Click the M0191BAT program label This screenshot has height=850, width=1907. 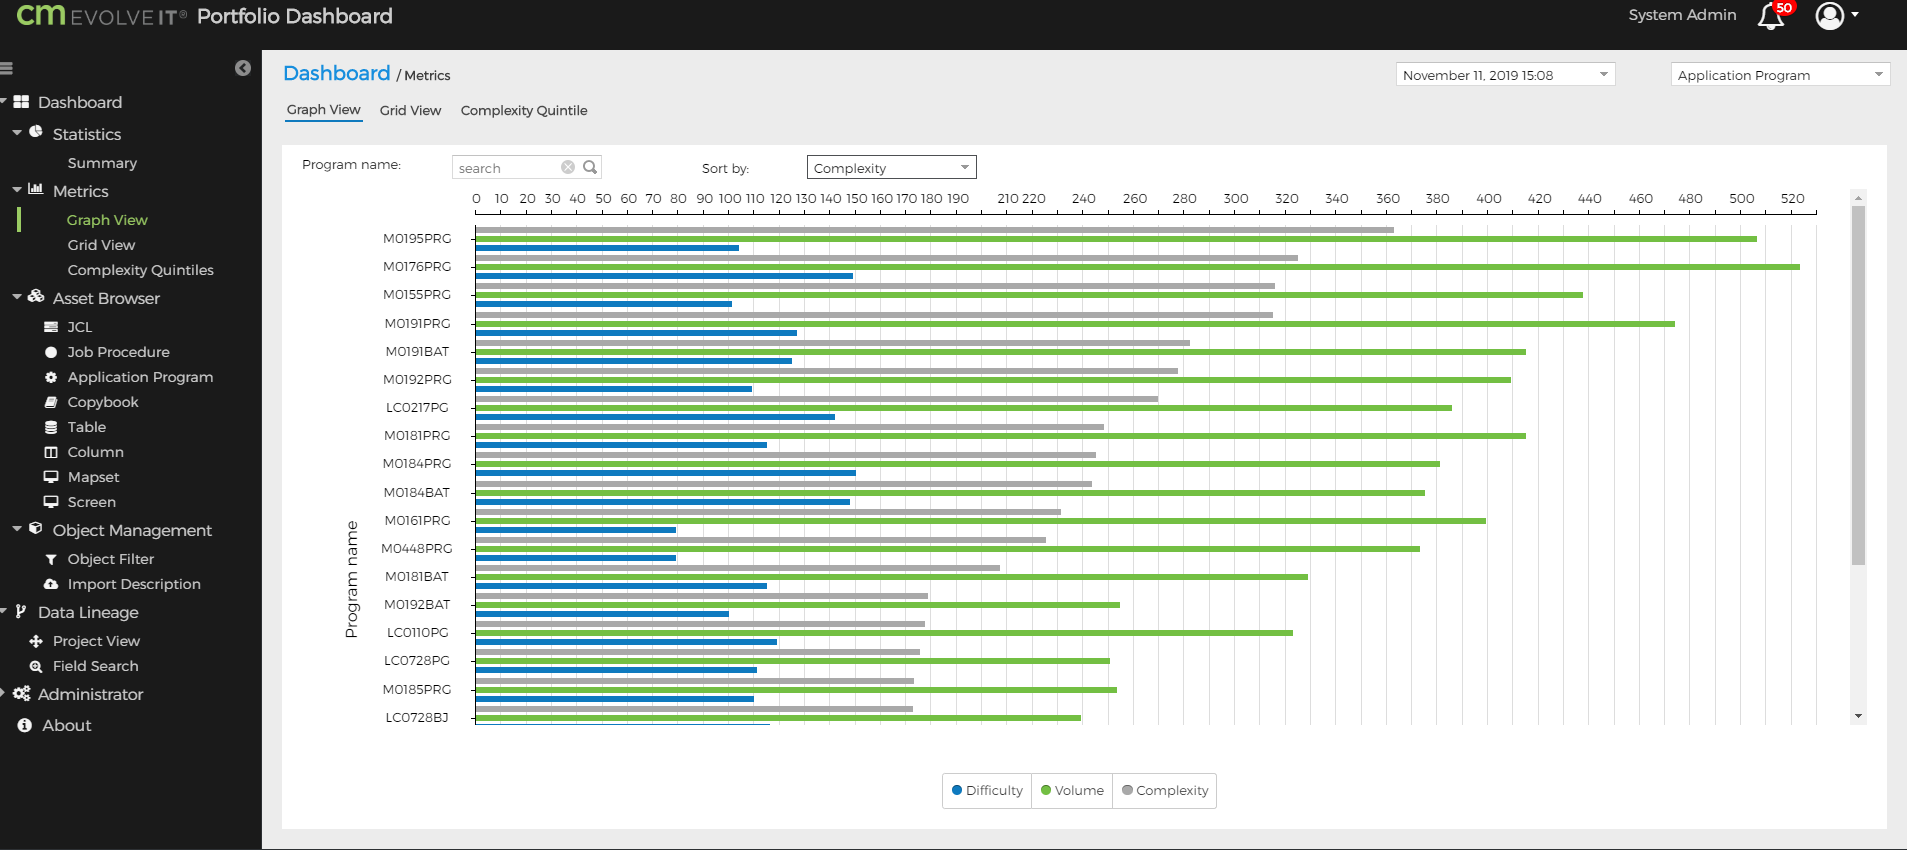tap(417, 352)
